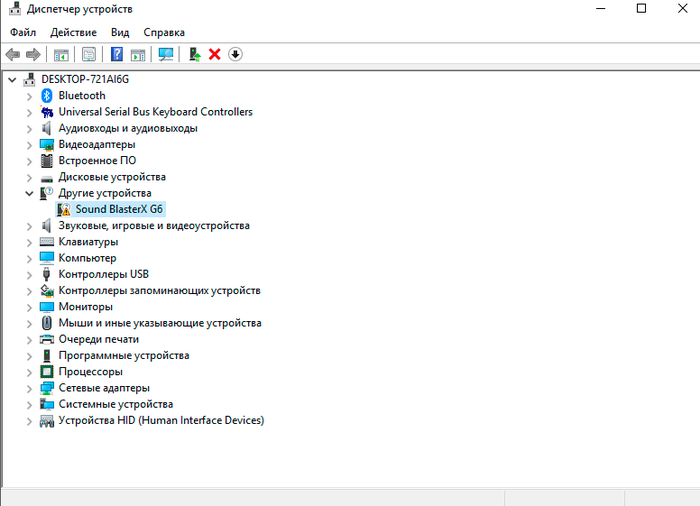Expand Universal Serial Bus Keyboard Controllers

click(29, 113)
